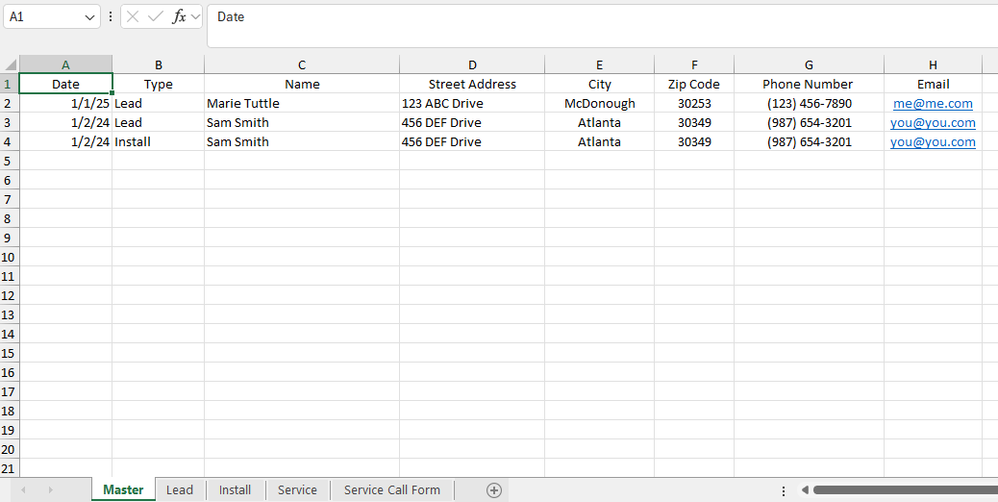Go to the Service Call Form tab
This screenshot has width=998, height=502.
(x=392, y=490)
